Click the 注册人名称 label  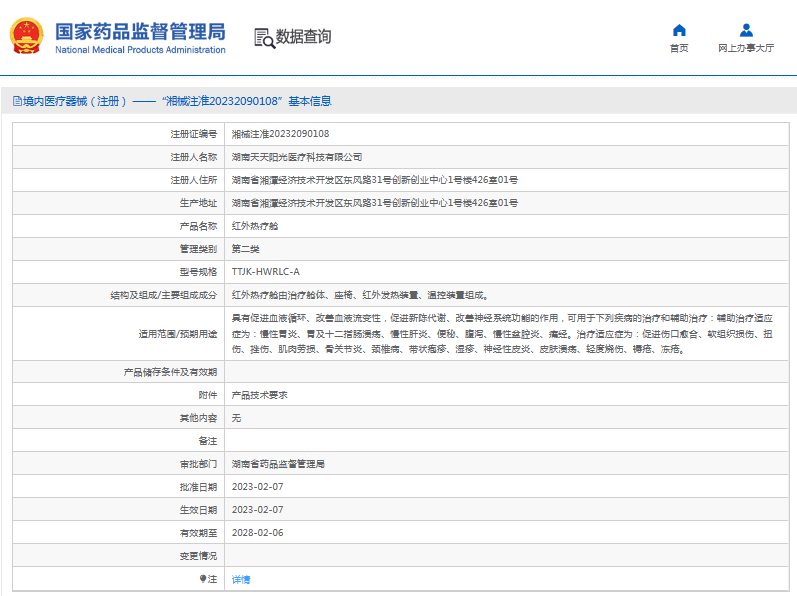pyautogui.click(x=194, y=157)
